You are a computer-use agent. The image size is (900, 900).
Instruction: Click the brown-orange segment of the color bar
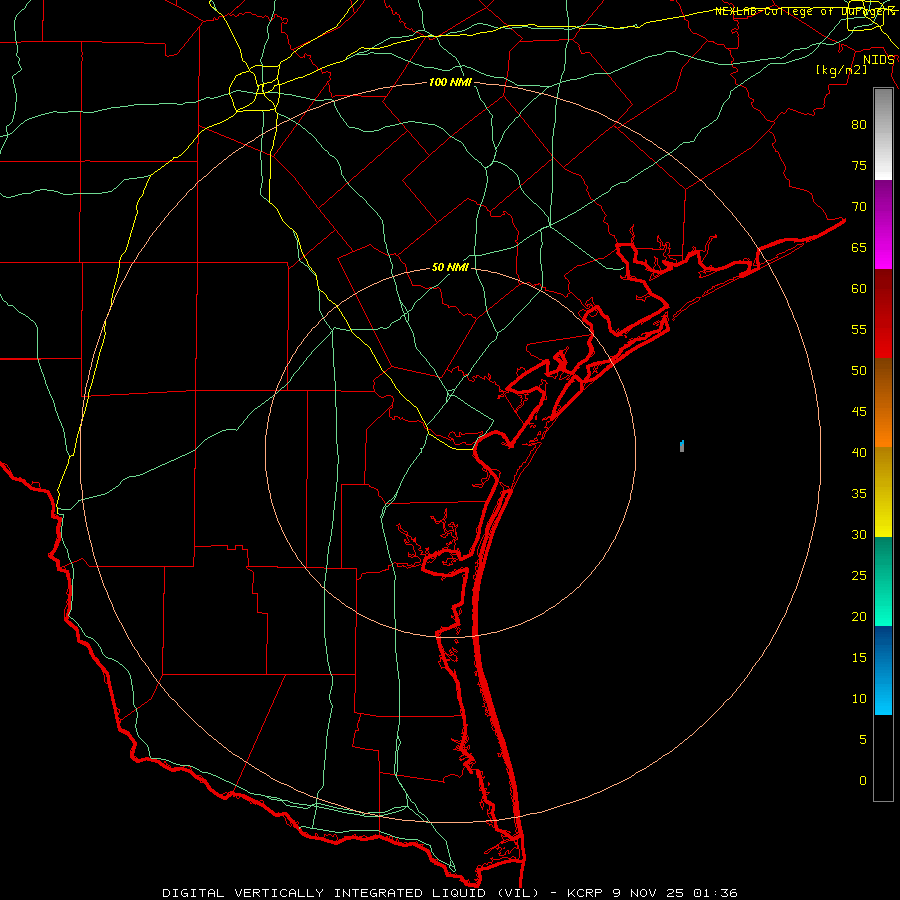pos(883,402)
